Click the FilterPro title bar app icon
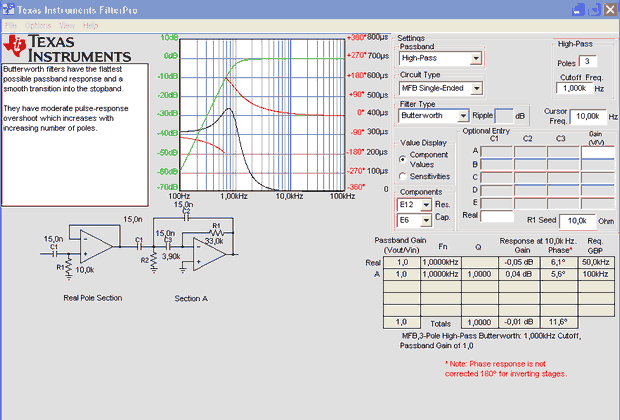620x420 pixels. (x=8, y=9)
